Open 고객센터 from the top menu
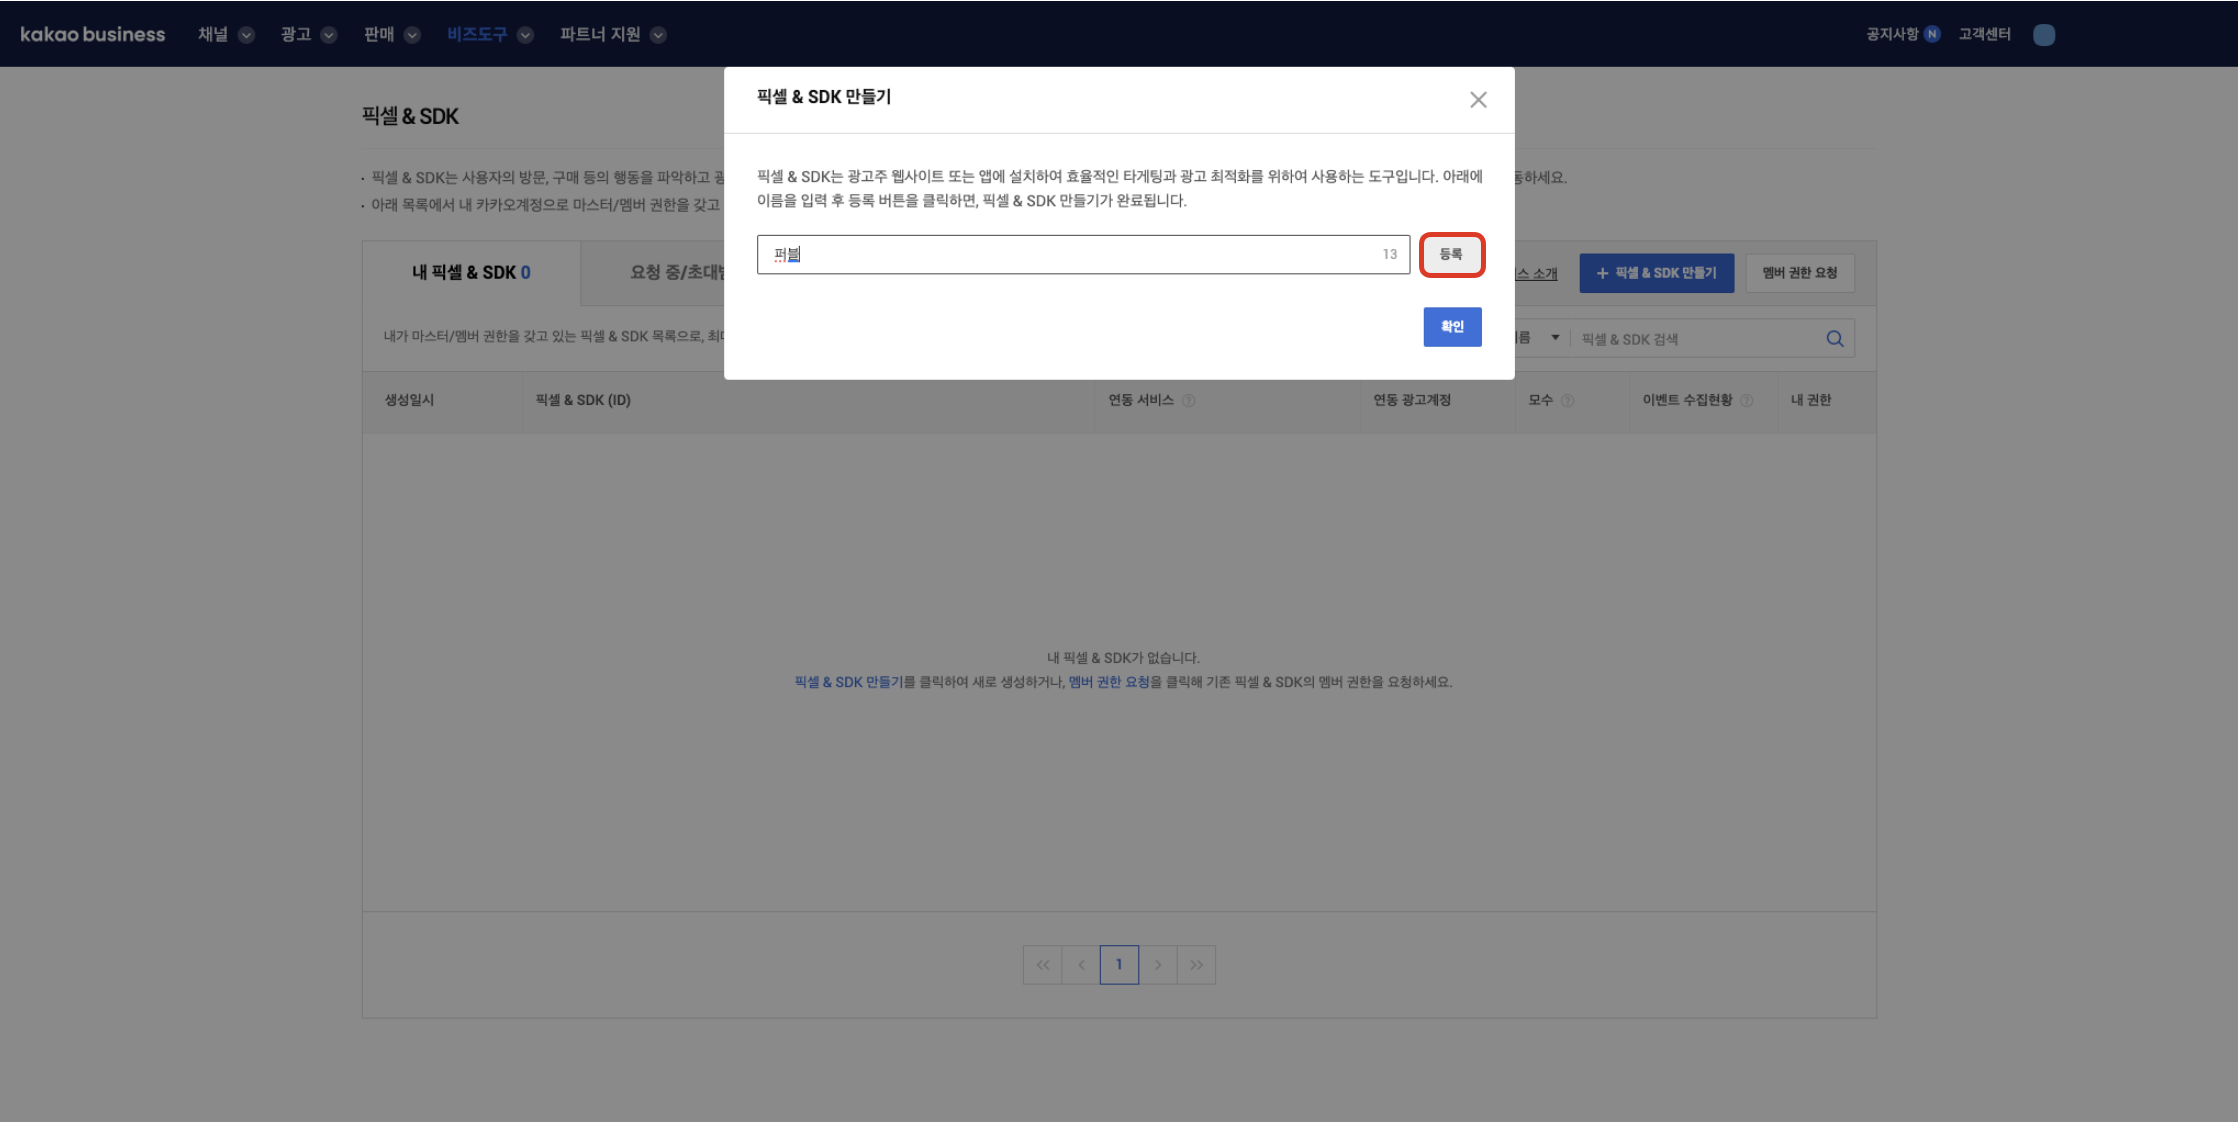 coord(1984,34)
